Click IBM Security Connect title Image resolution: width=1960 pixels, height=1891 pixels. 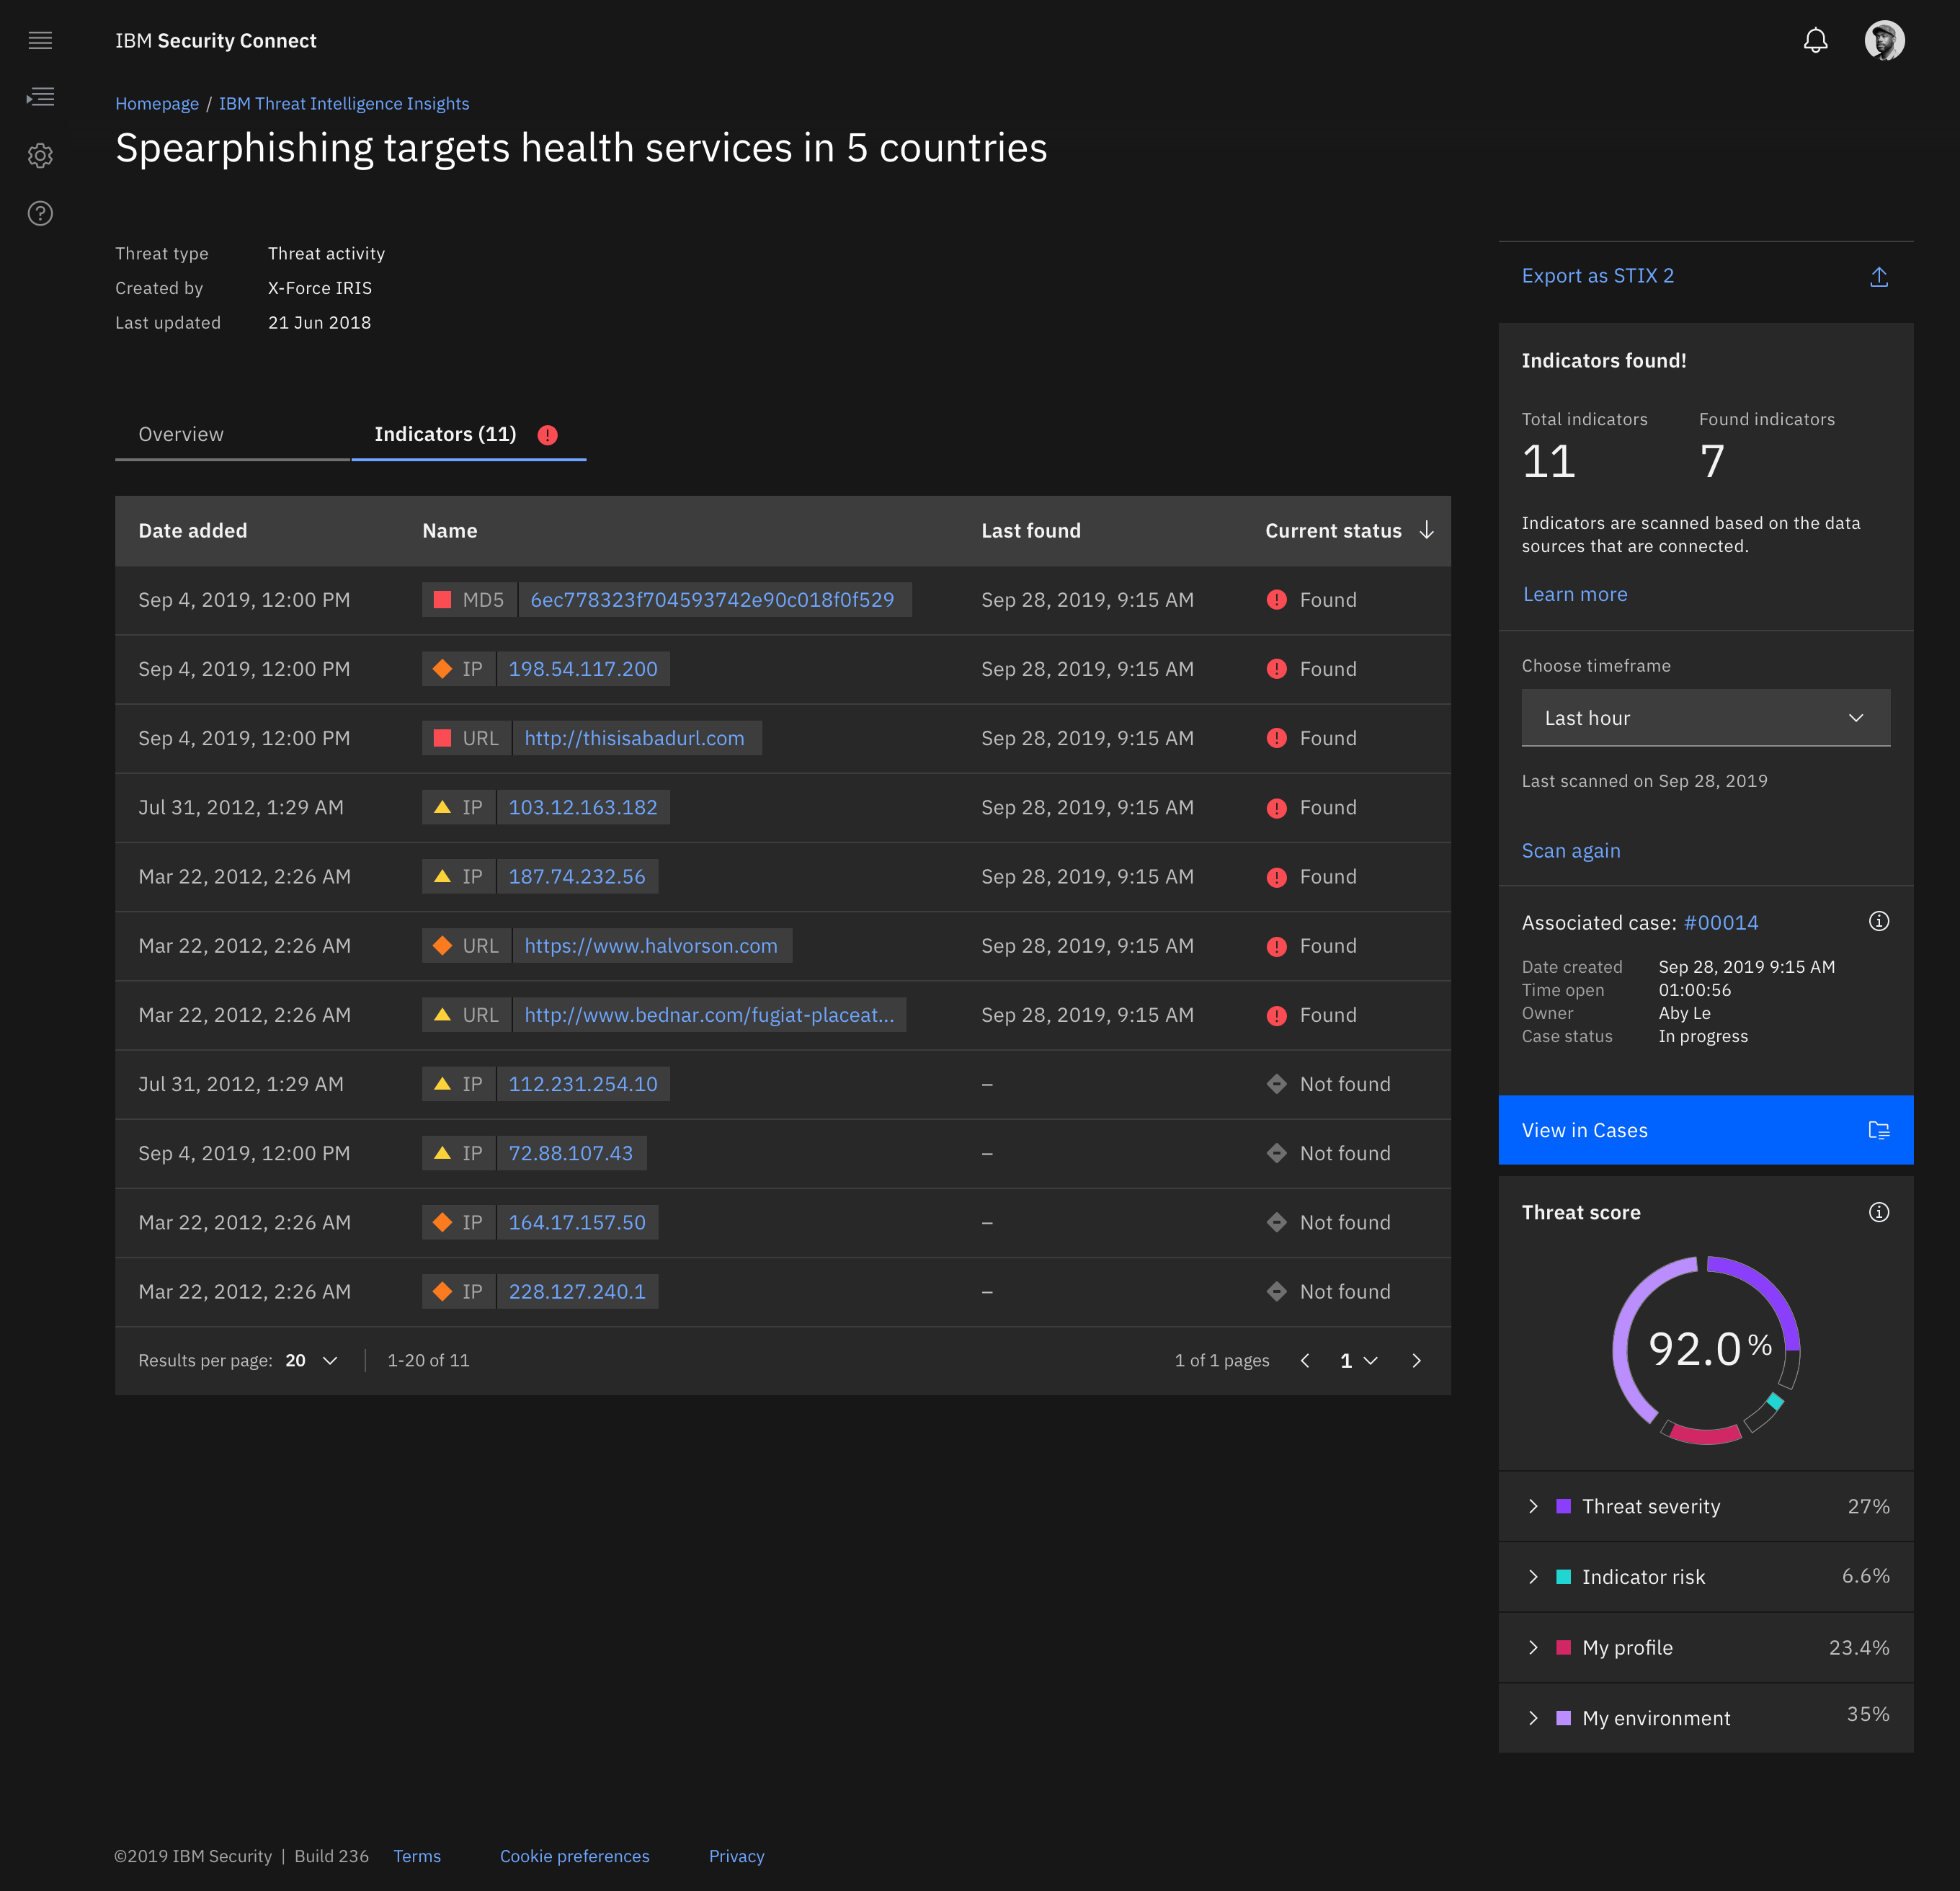point(215,41)
